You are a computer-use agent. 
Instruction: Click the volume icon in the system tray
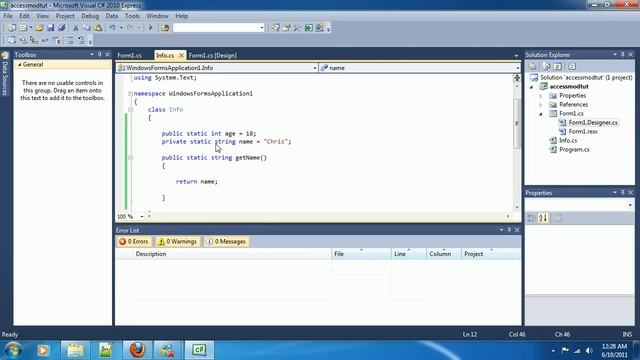tap(589, 350)
